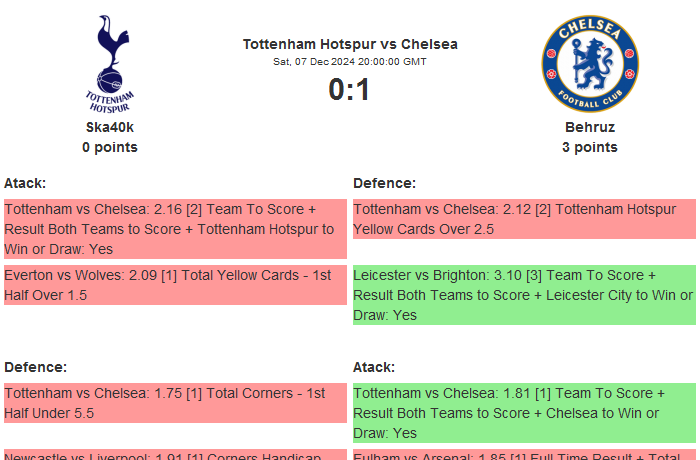Click the Tottenham Hotspur club crest
Screen dimensions: 700x460
[110, 63]
